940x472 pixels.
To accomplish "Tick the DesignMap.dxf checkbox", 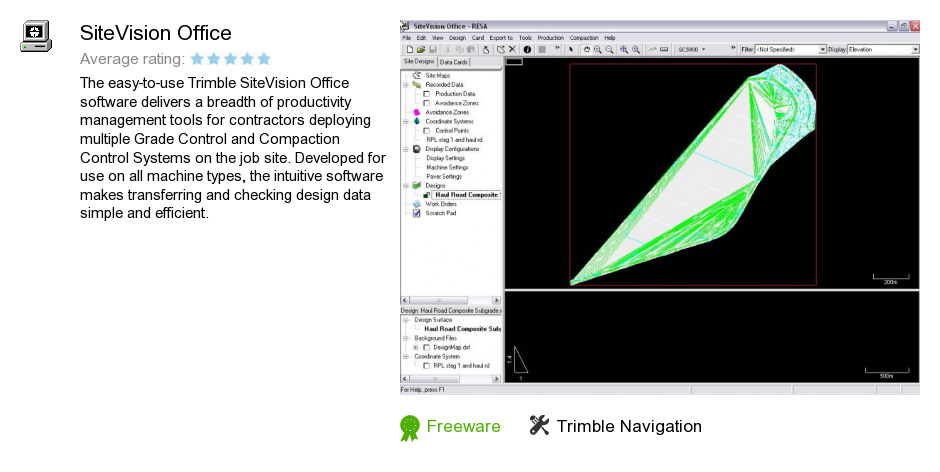I will point(426,347).
